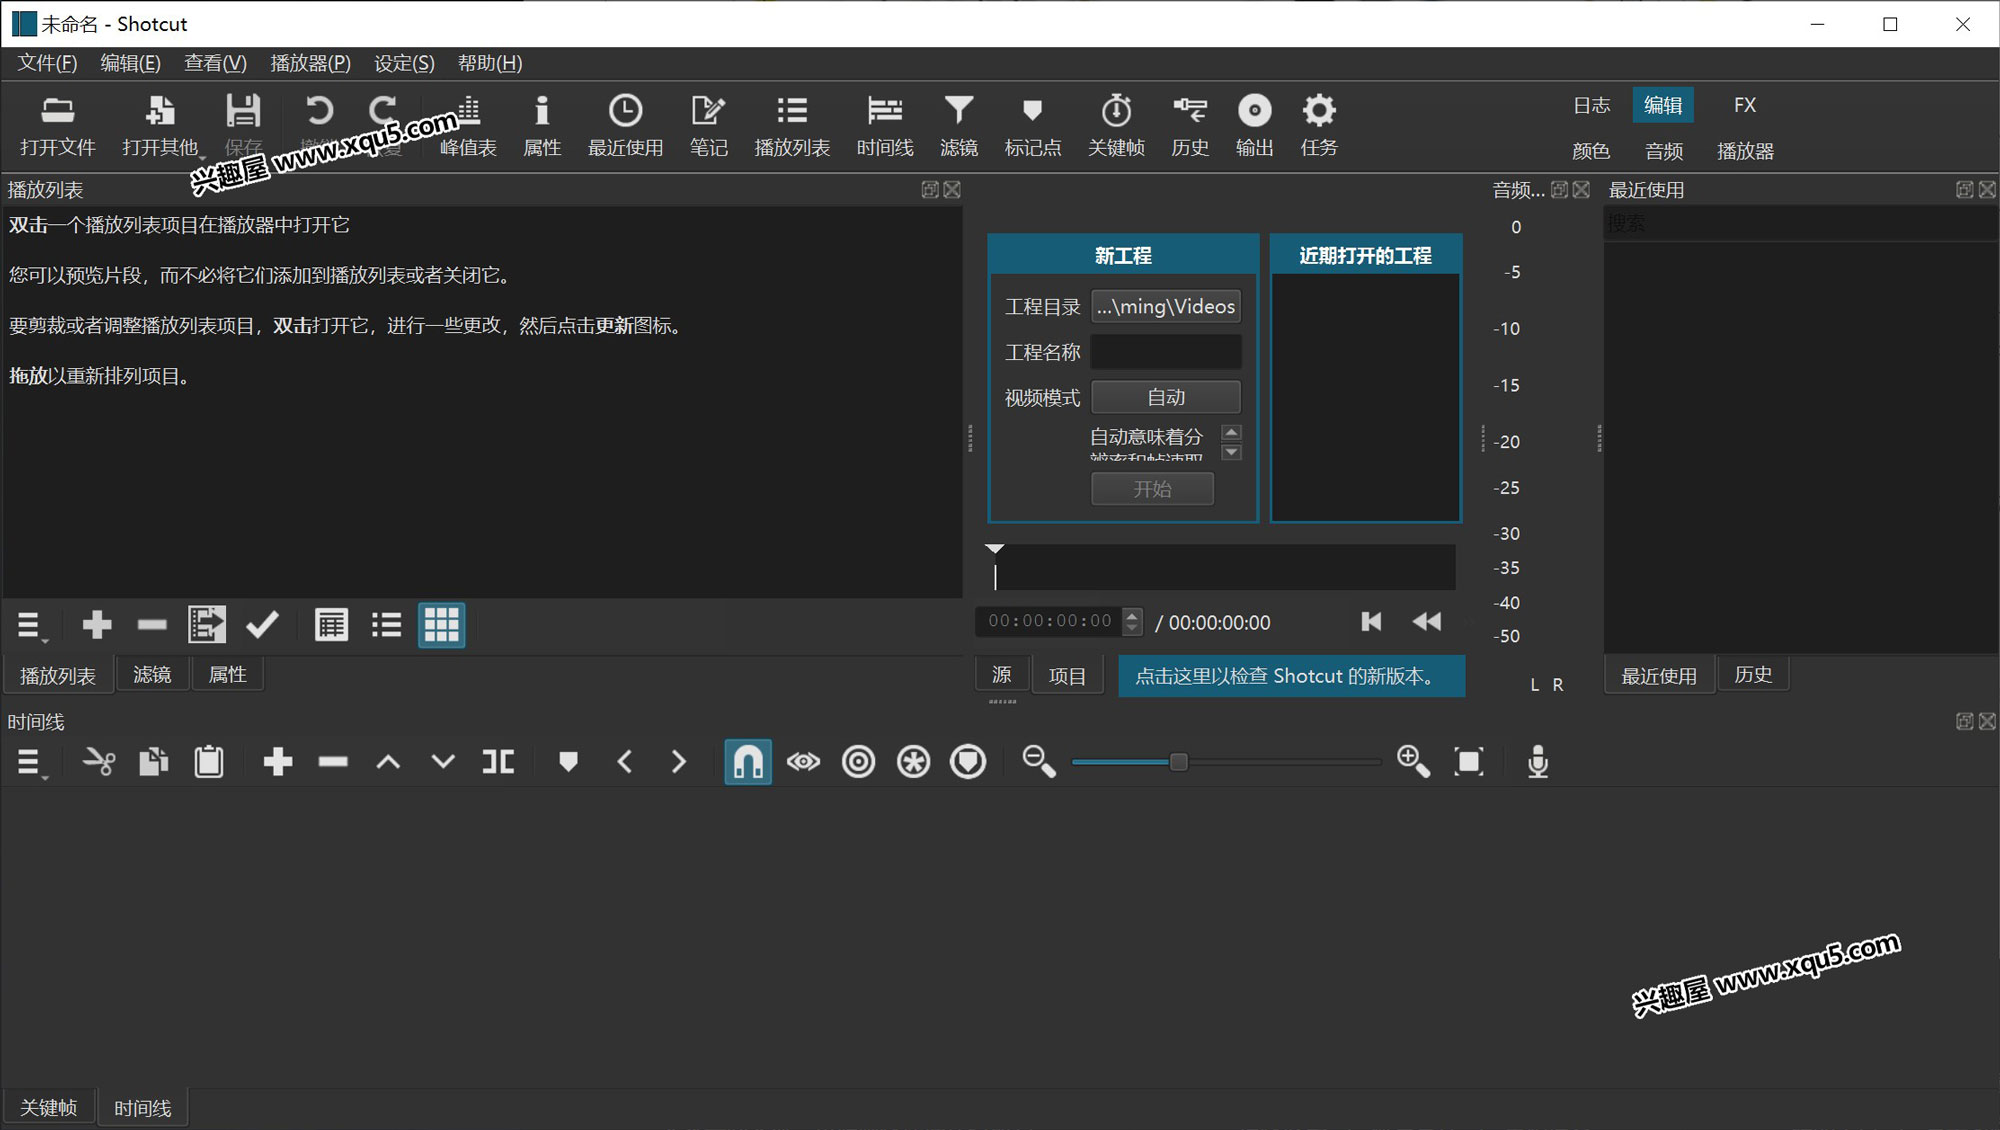Screen dimensions: 2000x1130
Task: Click the 录音 (Record audio) icon
Action: coord(1537,762)
